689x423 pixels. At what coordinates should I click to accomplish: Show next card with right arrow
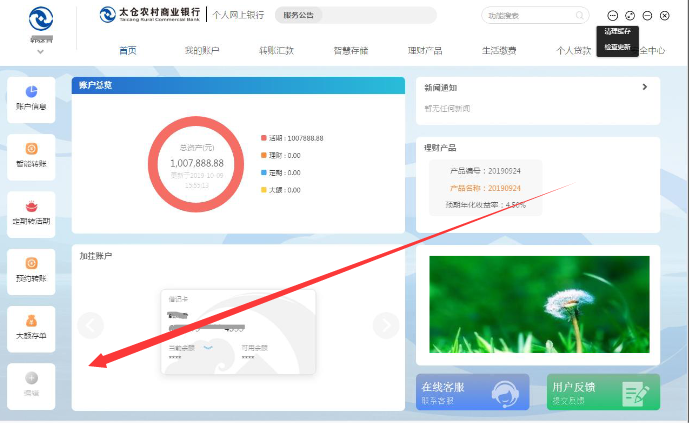[x=386, y=325]
